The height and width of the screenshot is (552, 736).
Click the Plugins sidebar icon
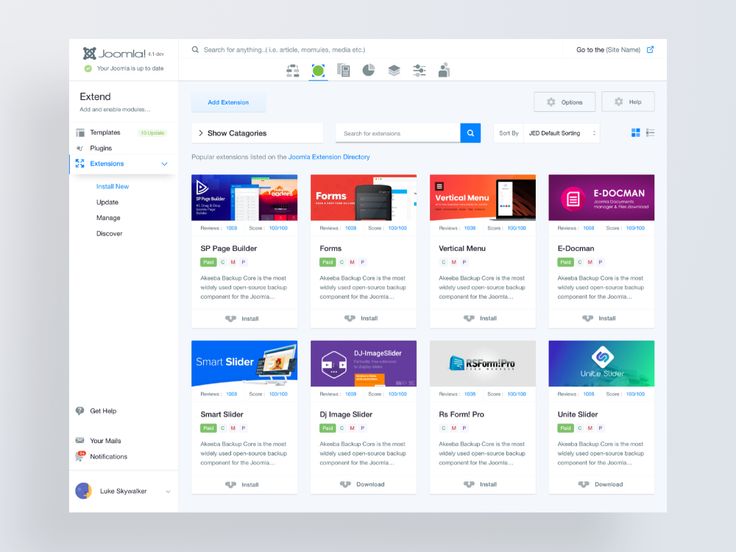point(80,148)
